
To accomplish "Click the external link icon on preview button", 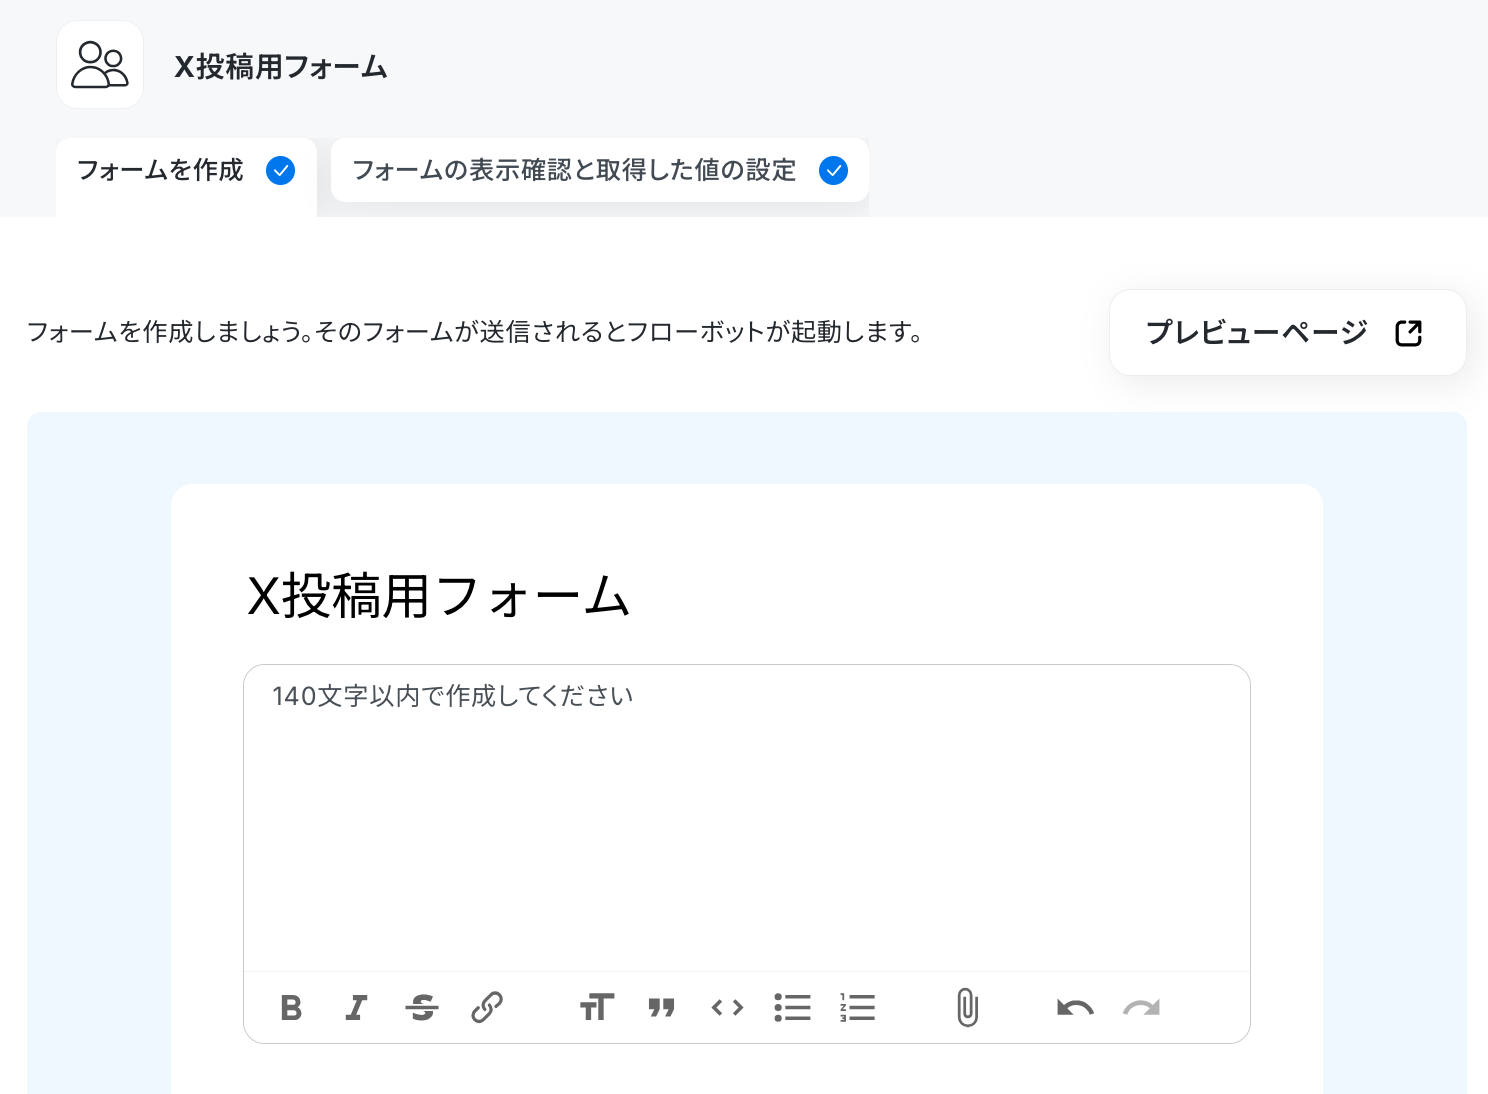I will [x=1408, y=333].
